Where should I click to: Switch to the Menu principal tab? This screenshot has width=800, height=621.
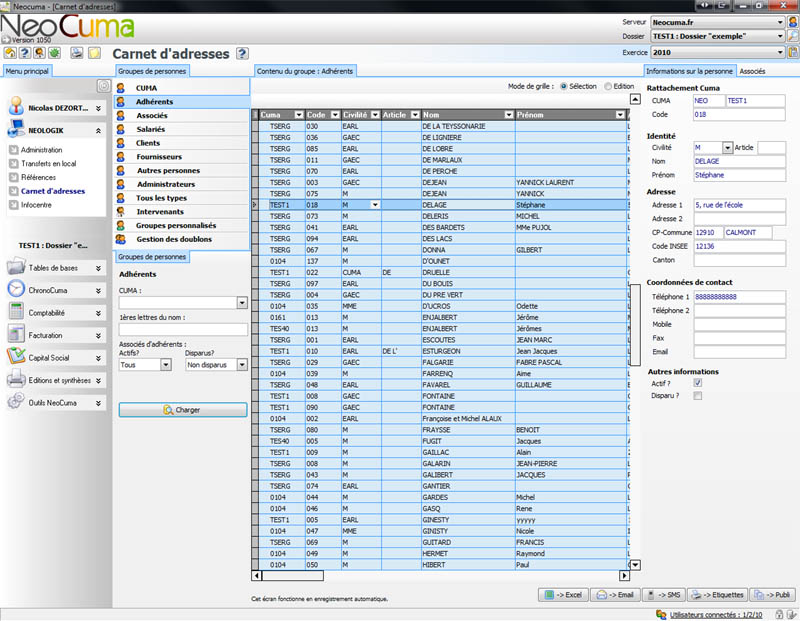click(27, 71)
